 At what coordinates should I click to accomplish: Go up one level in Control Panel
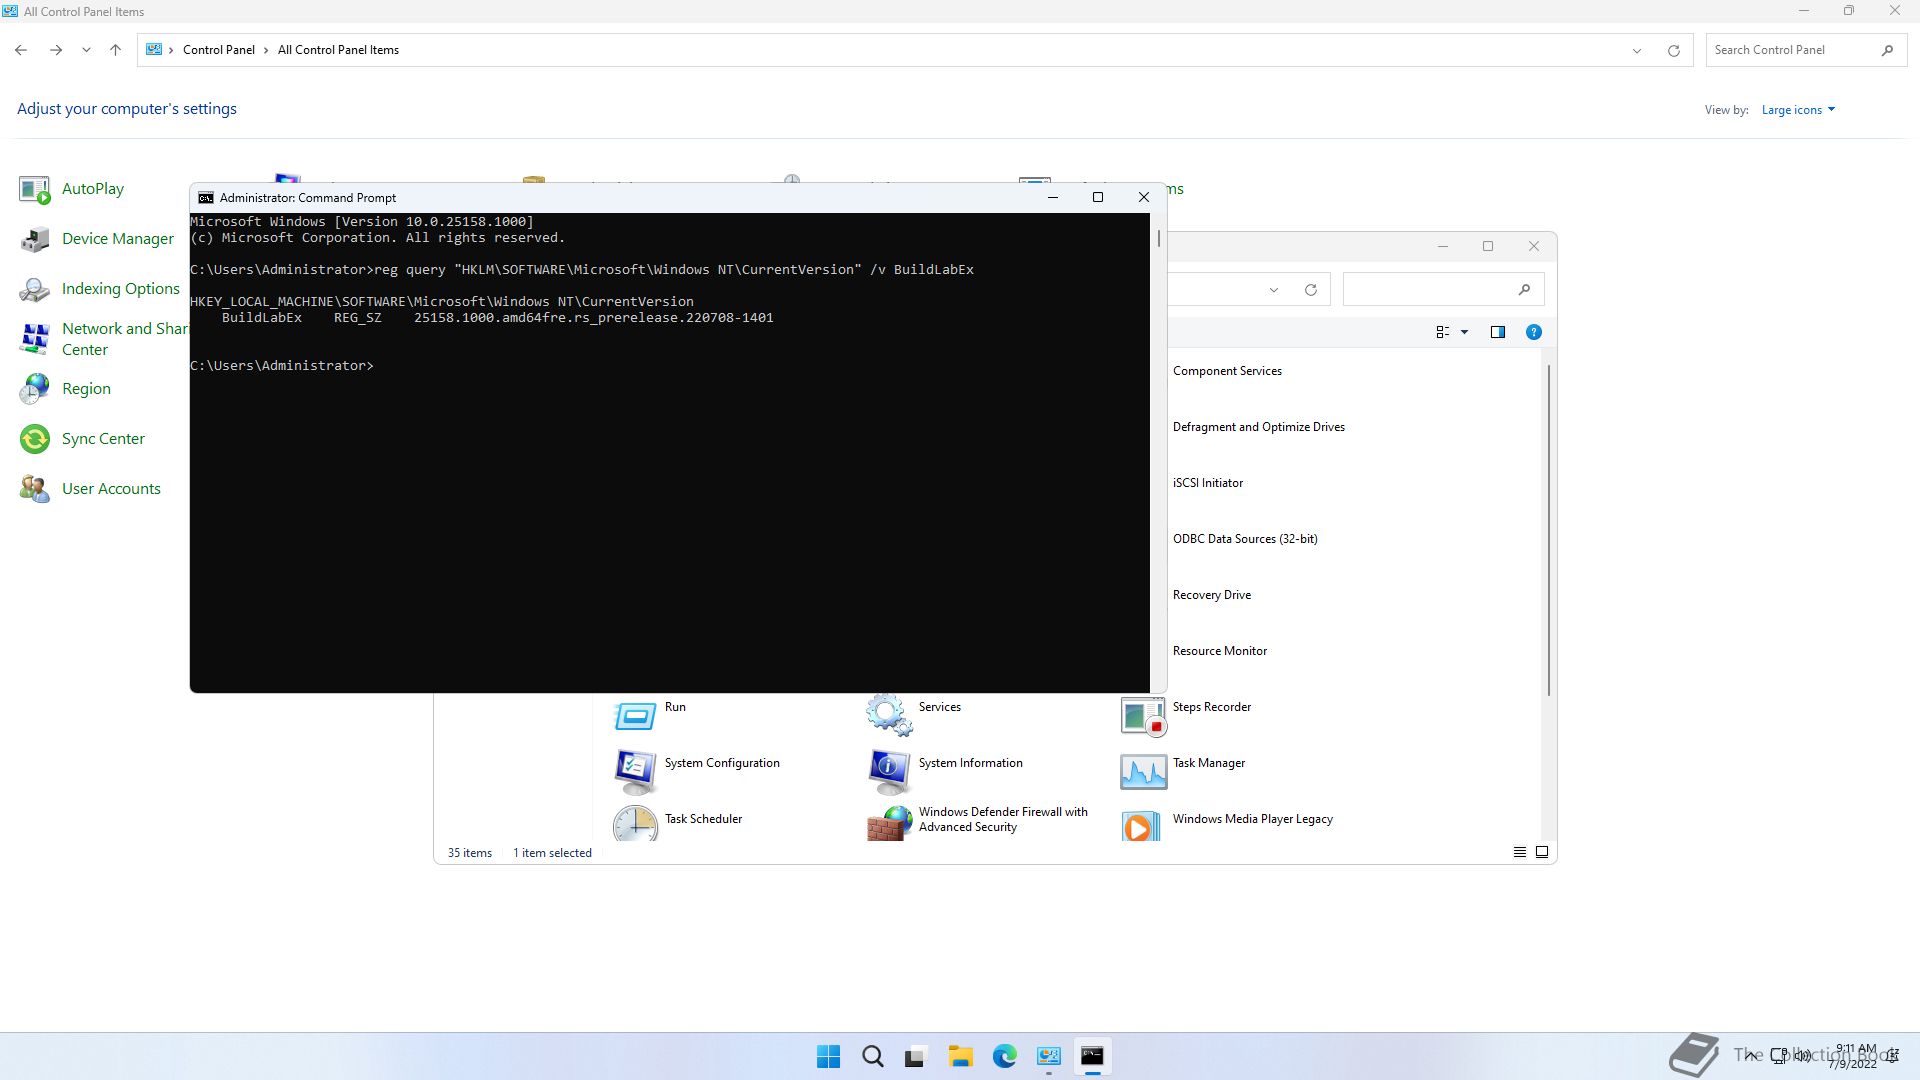(x=115, y=50)
